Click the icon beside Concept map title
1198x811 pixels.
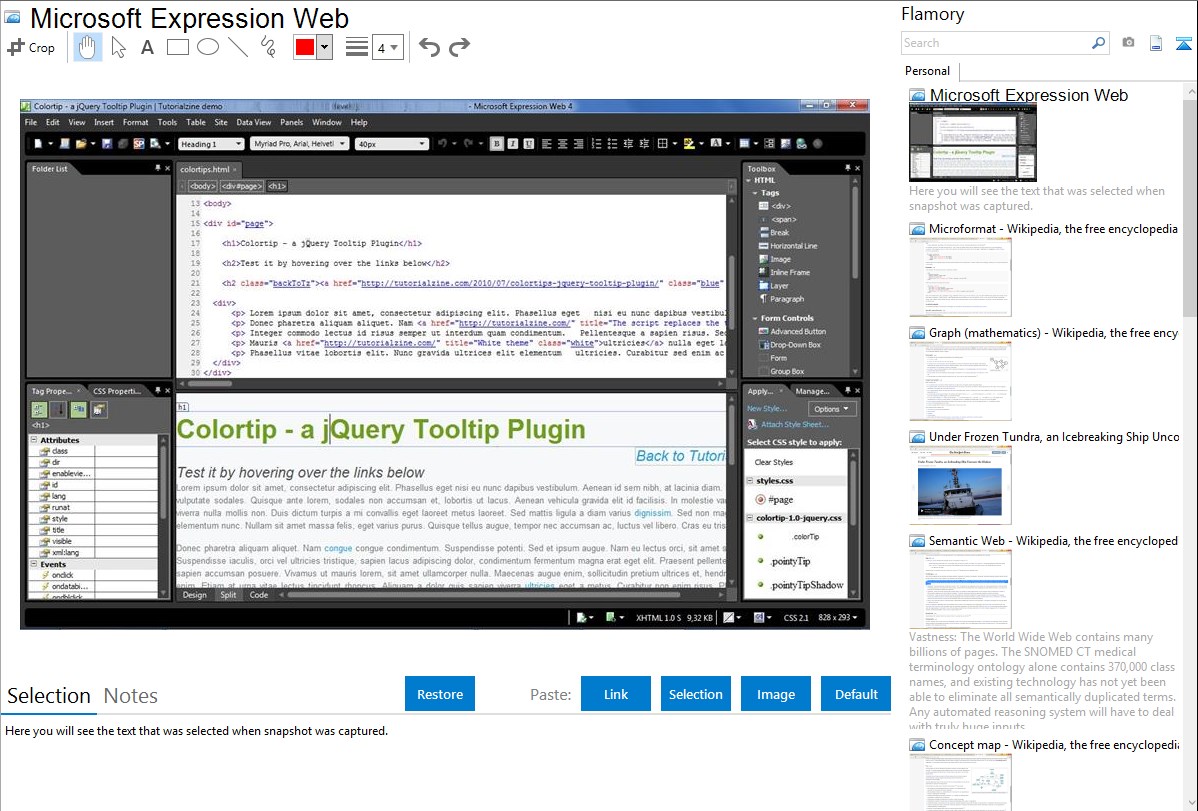click(917, 744)
